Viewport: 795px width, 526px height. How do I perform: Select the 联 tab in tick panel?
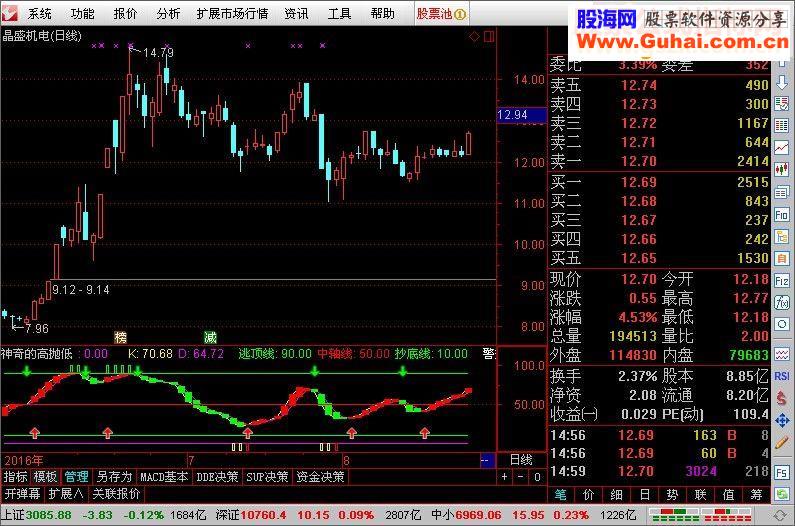coord(701,494)
